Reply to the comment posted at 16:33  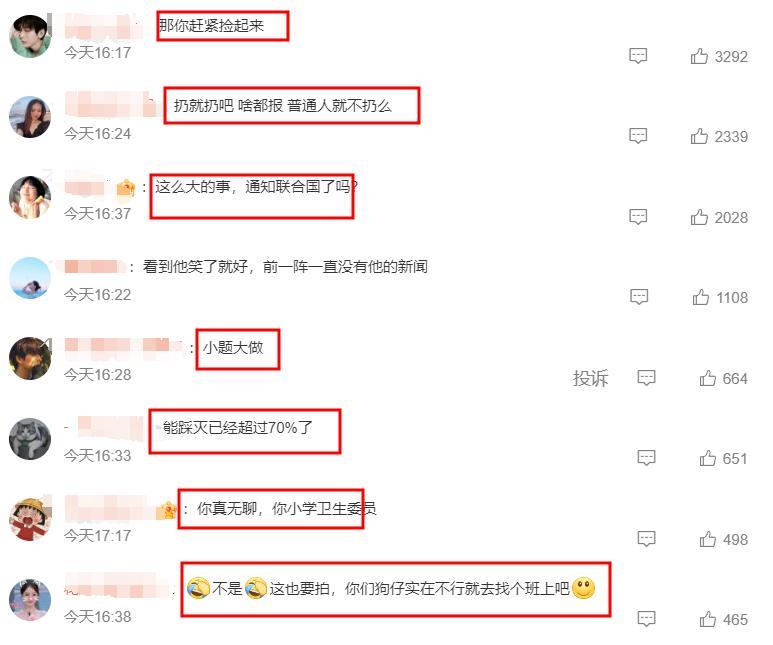[646, 458]
